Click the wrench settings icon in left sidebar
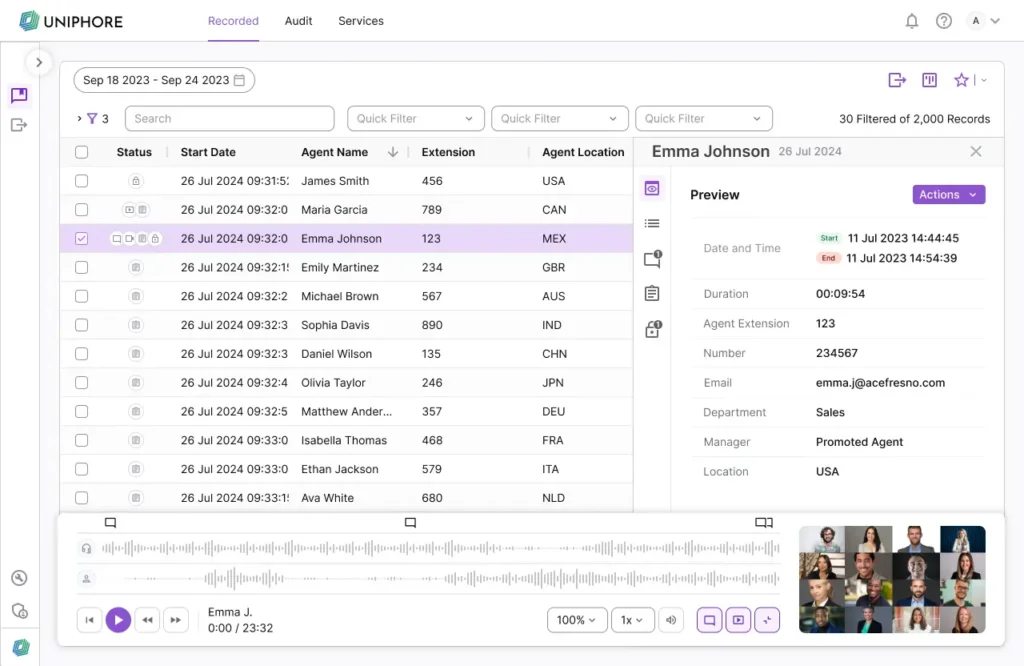The image size is (1024, 666). coord(19,578)
